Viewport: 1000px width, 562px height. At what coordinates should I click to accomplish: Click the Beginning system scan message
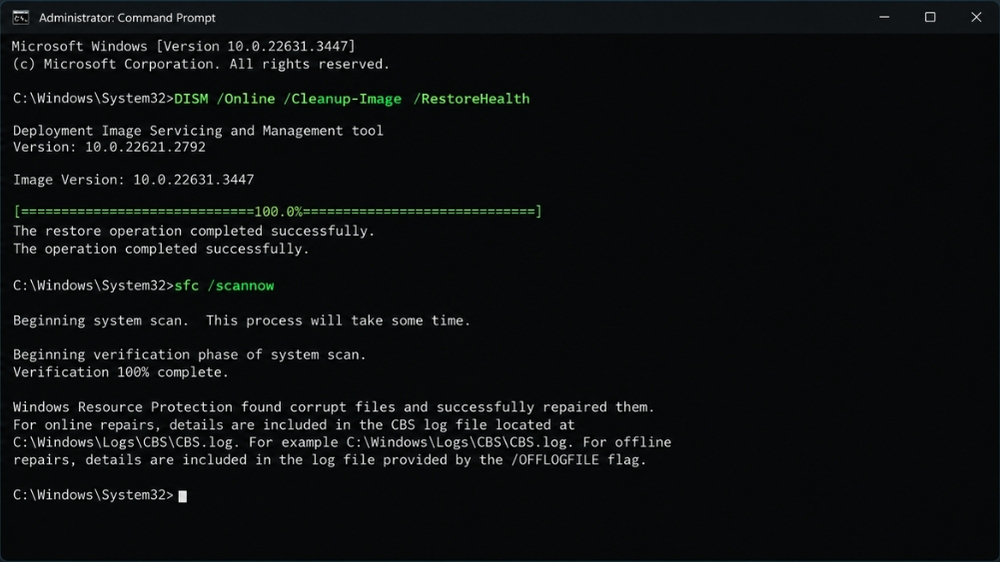coord(242,321)
